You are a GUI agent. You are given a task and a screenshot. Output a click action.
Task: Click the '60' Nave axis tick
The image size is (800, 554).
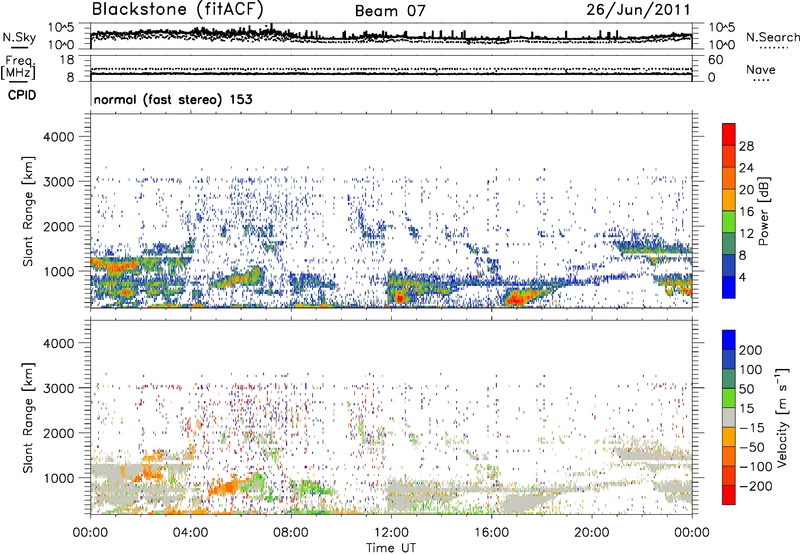(715, 60)
